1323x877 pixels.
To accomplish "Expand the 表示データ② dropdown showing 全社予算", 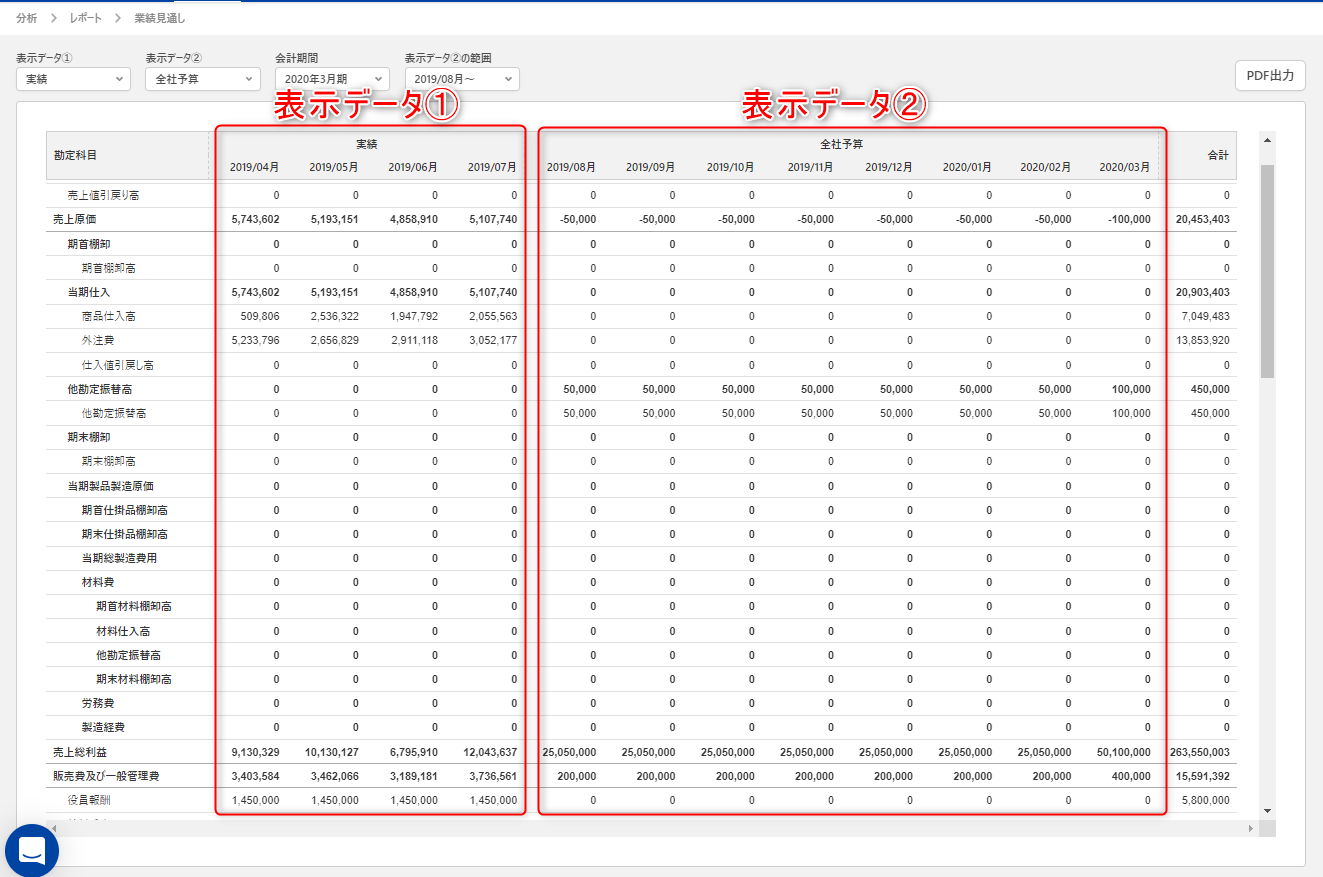I will pos(203,79).
